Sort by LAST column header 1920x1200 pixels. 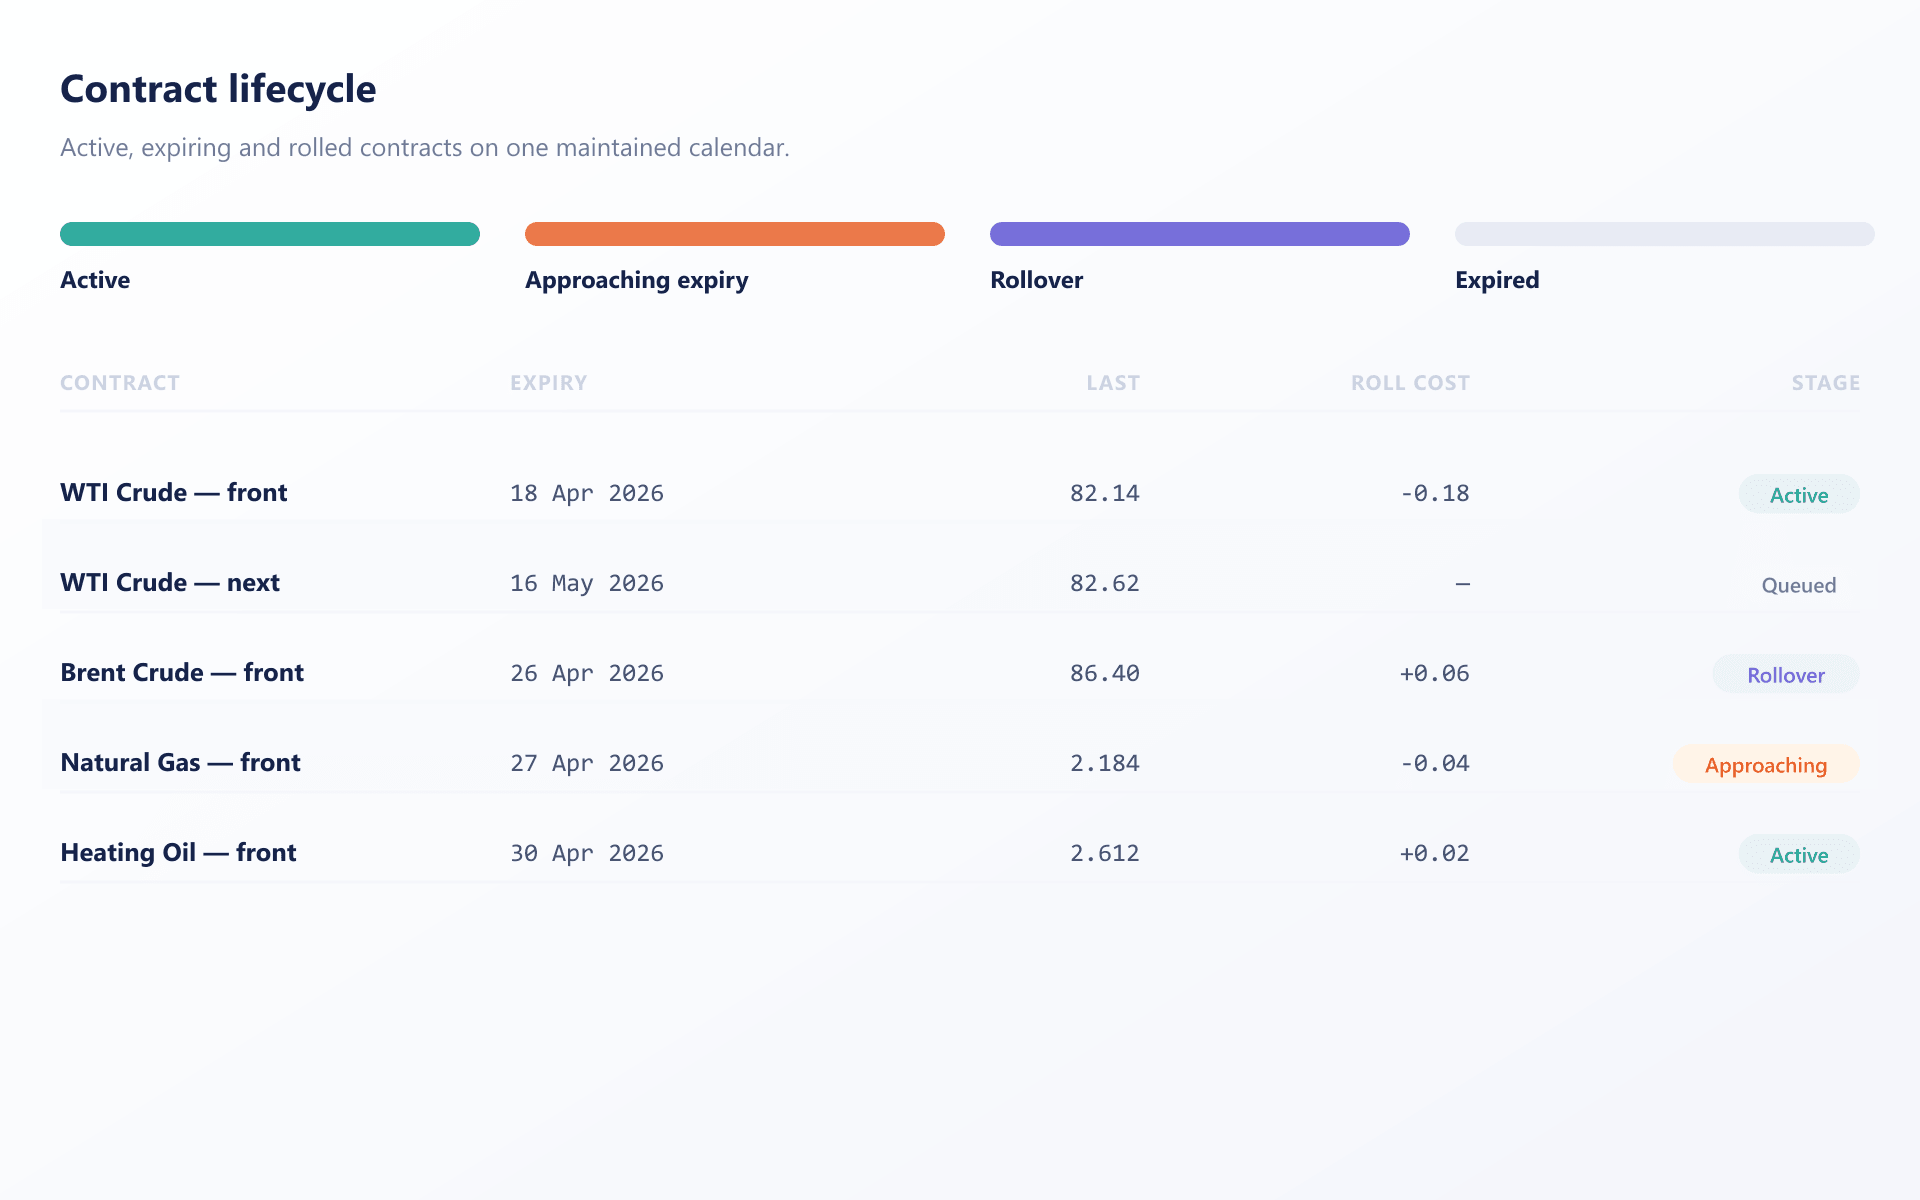[x=1113, y=383]
